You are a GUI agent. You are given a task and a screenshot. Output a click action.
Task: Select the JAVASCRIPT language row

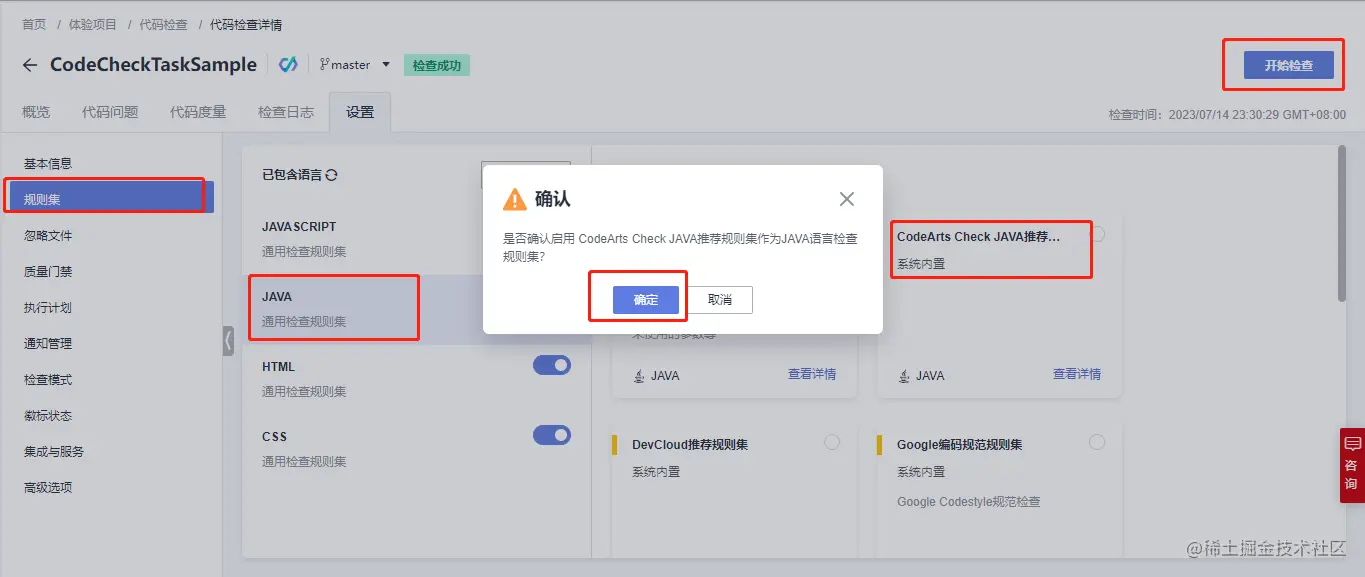(x=416, y=240)
